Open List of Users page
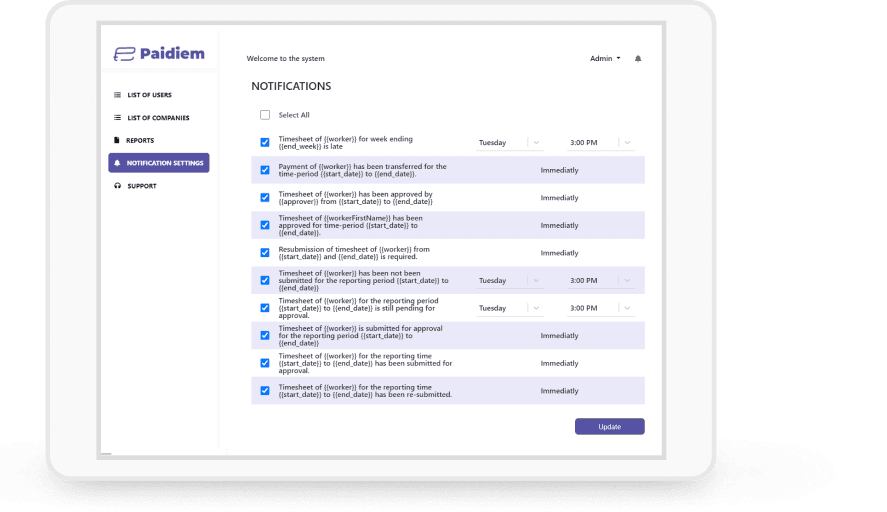This screenshot has height=512, width=887. tap(149, 95)
